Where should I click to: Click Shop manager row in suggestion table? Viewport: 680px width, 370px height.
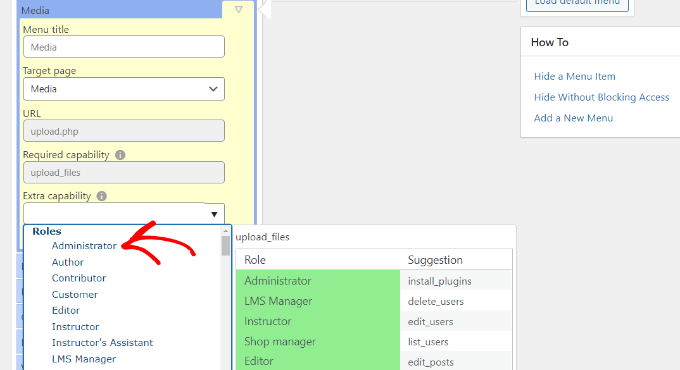point(318,341)
